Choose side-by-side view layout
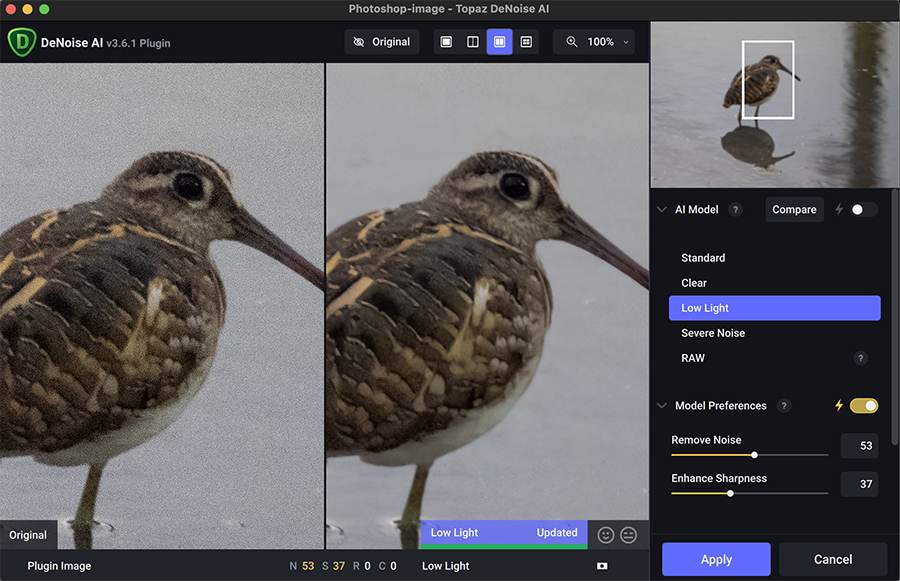 499,42
